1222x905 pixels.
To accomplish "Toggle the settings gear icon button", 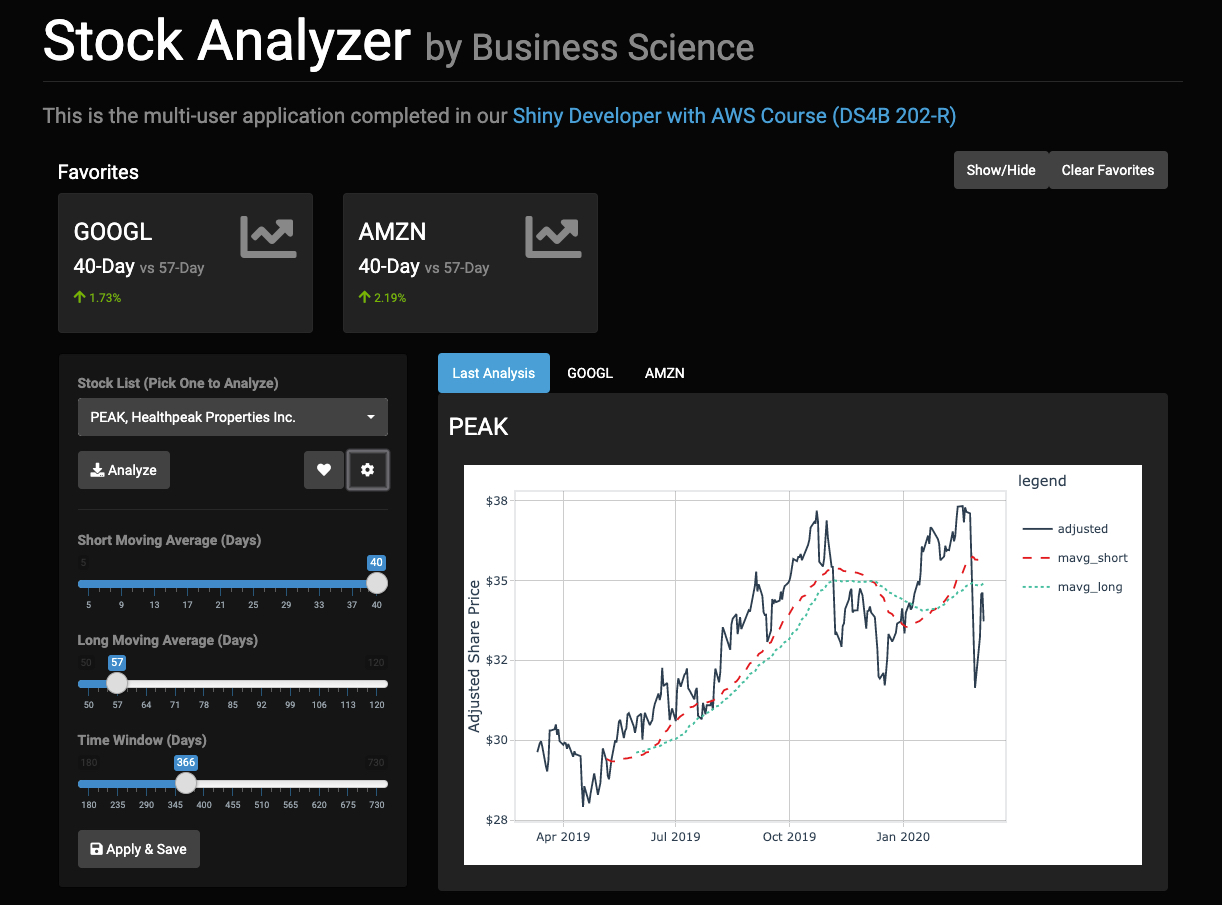I will coord(367,470).
